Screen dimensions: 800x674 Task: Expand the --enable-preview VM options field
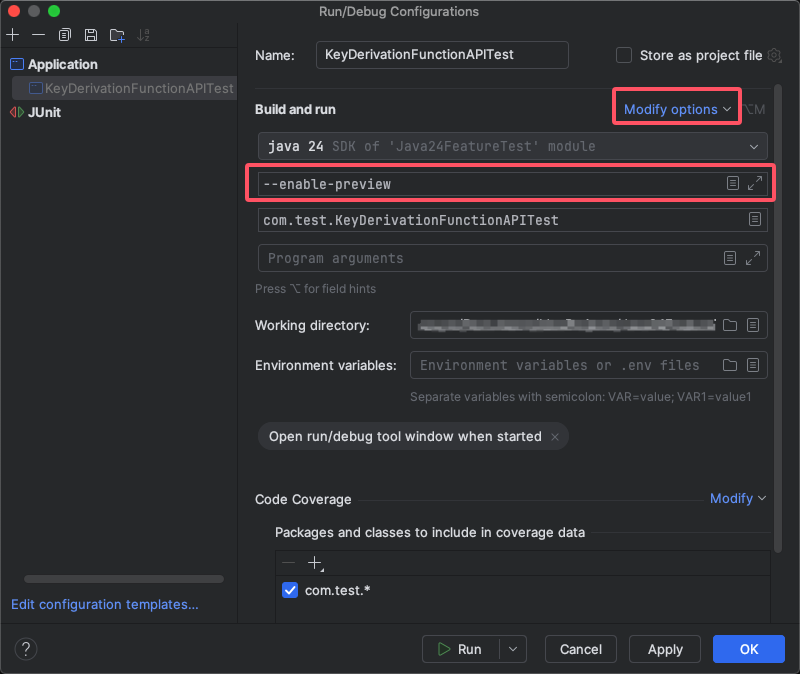755,182
